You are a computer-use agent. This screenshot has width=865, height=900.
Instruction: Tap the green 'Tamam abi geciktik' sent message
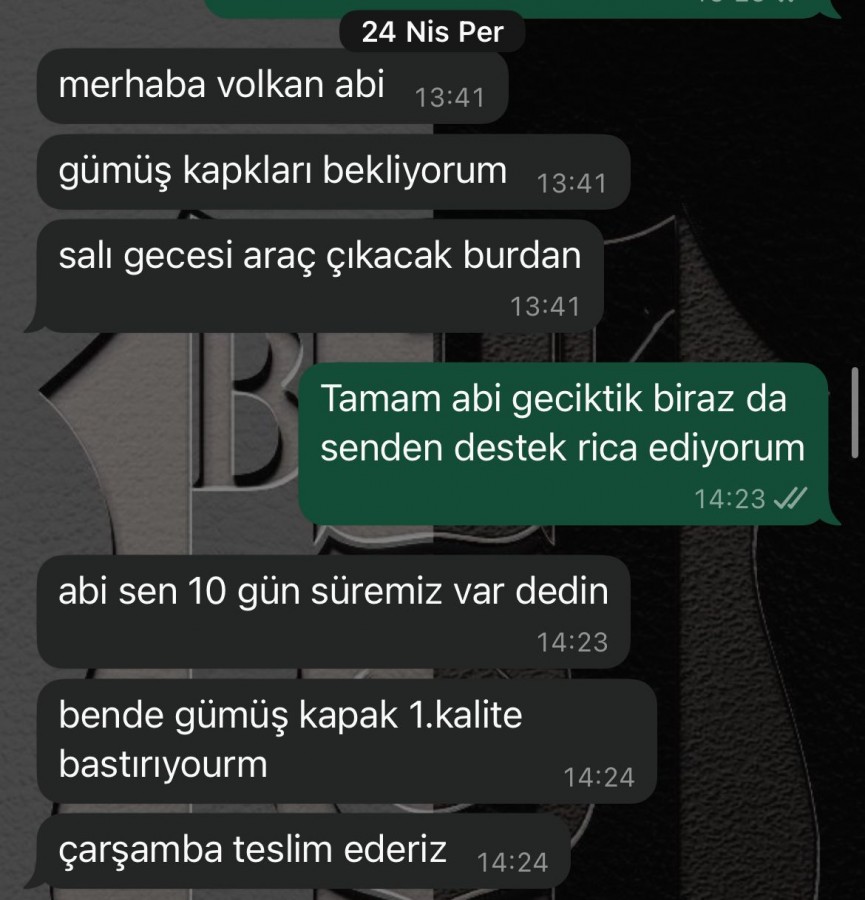click(563, 444)
